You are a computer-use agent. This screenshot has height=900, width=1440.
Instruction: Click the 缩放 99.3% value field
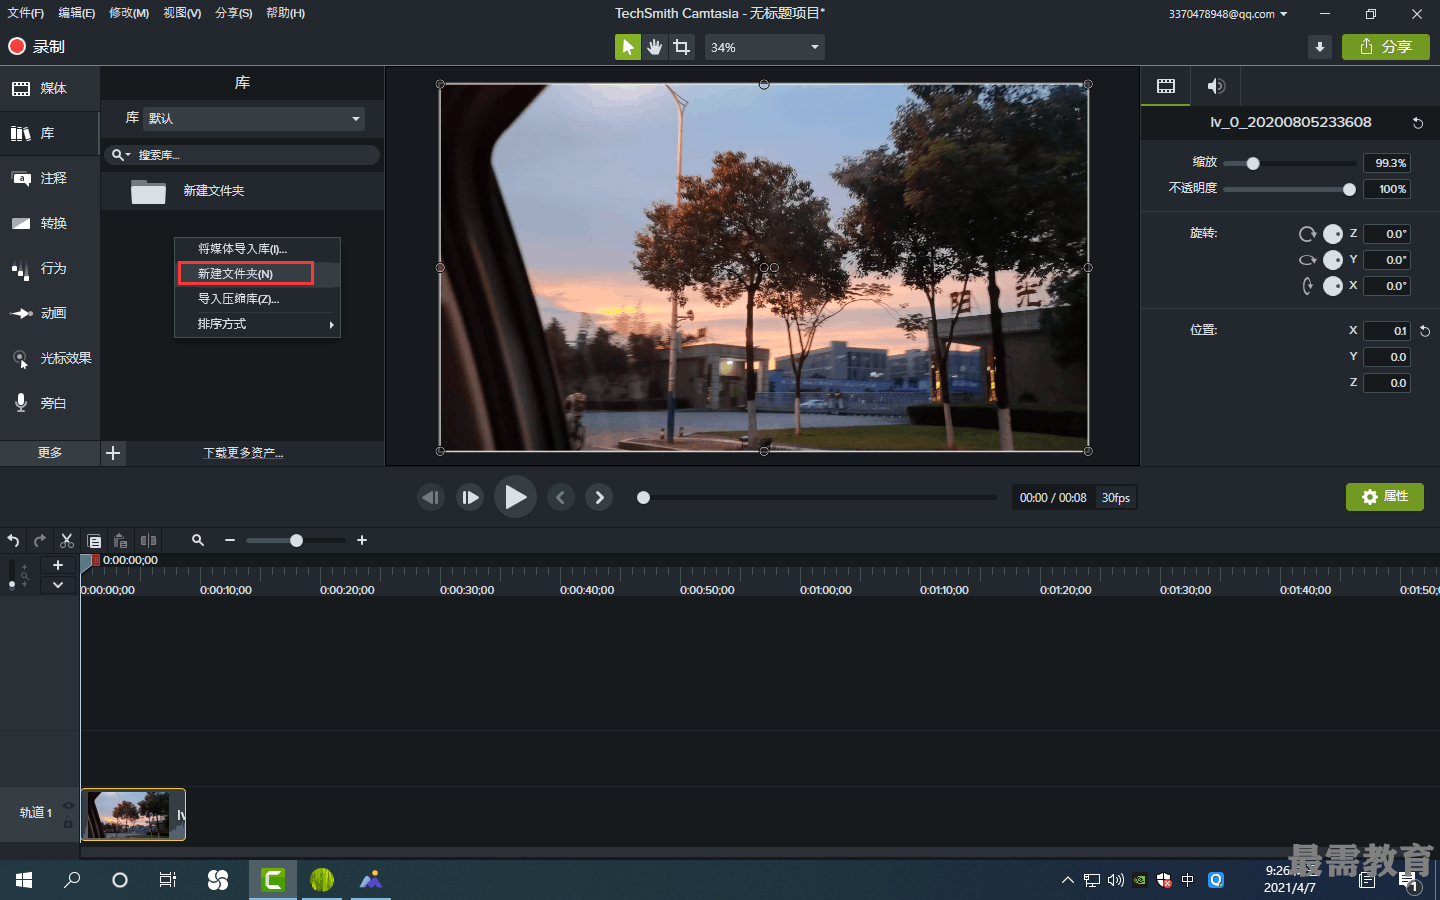pyautogui.click(x=1387, y=163)
